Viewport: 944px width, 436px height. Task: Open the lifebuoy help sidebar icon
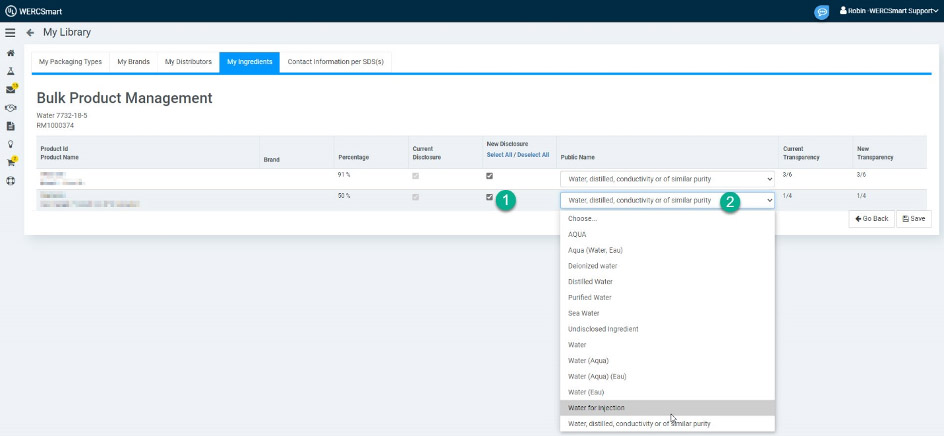click(x=10, y=181)
